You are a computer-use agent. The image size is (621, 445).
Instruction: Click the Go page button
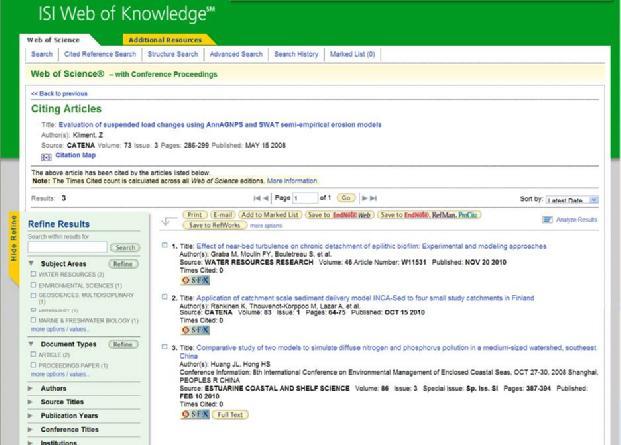click(346, 198)
